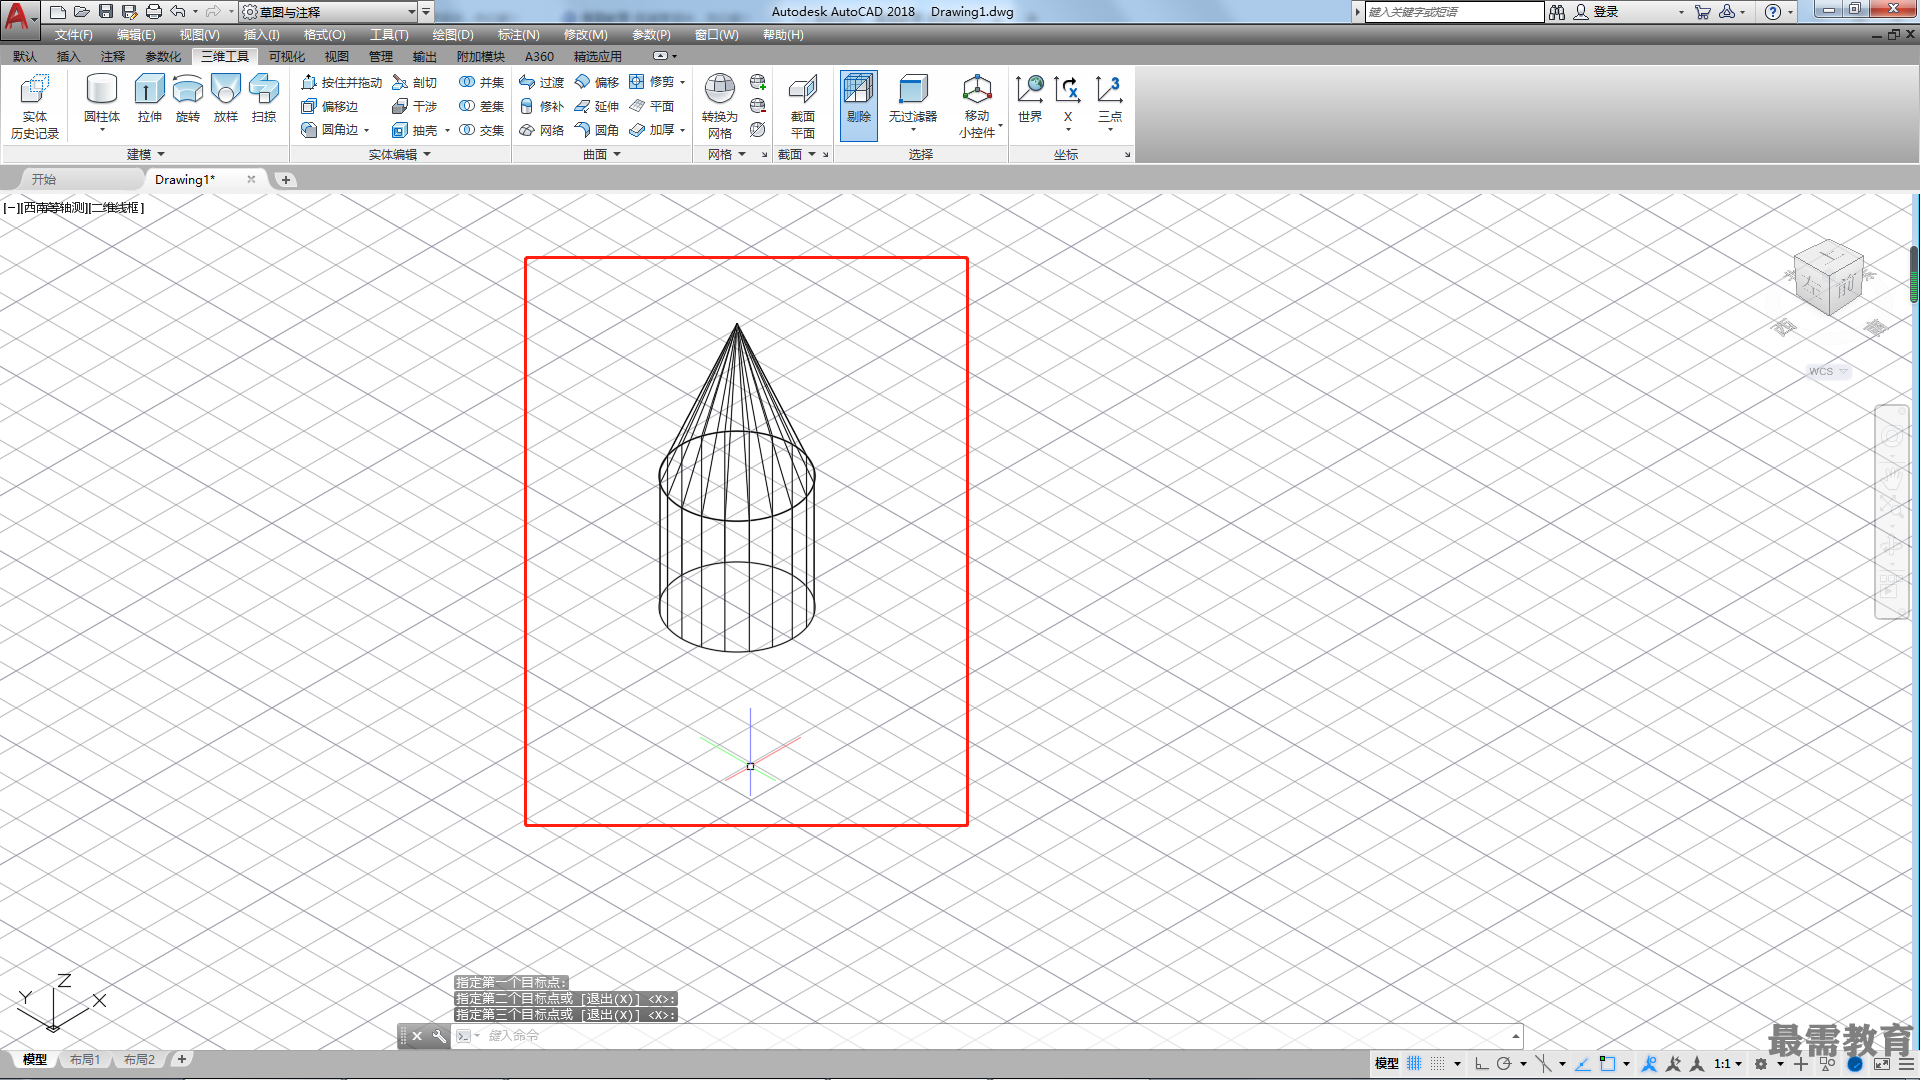Screen dimensions: 1920x1080
Task: Open the 圆角边 fillet edge dropdown arrow
Action: coord(367,130)
